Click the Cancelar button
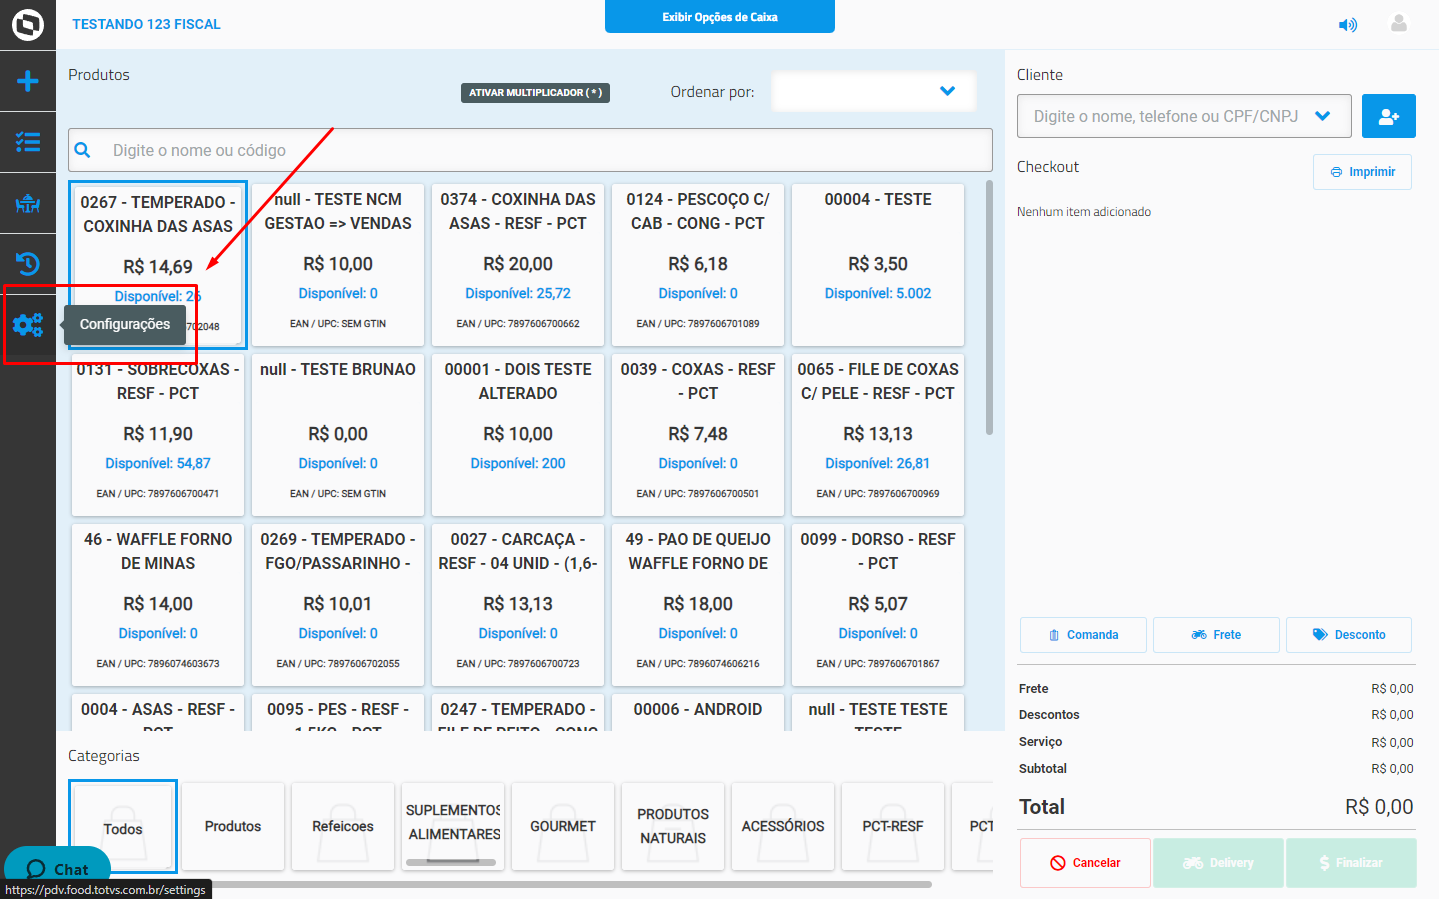The height and width of the screenshot is (899, 1439). point(1084,863)
